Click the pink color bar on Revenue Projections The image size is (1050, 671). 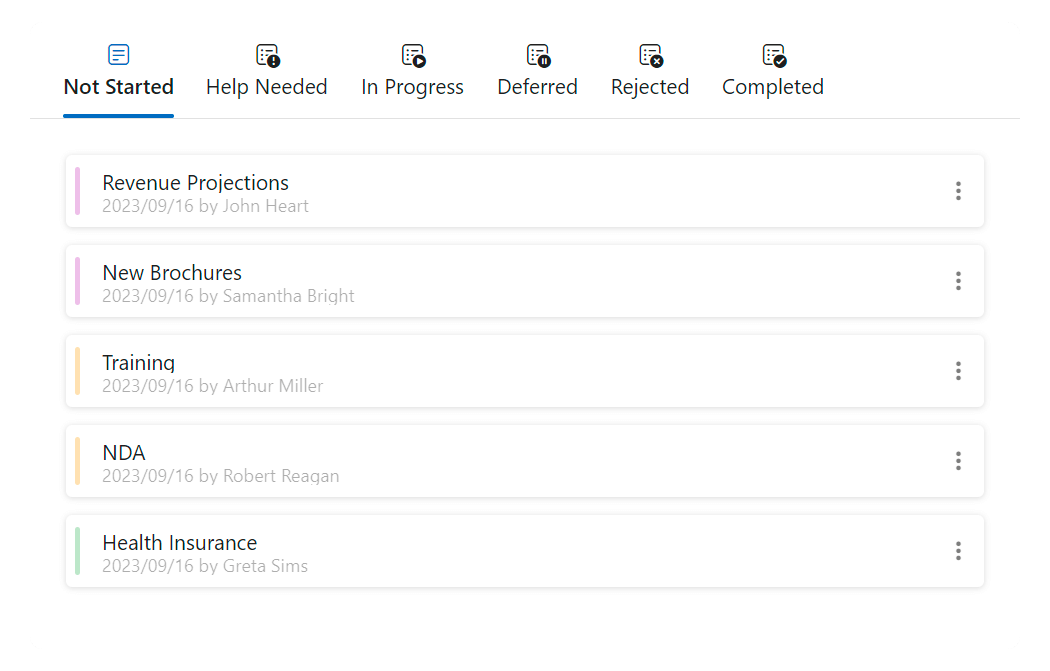pos(77,191)
